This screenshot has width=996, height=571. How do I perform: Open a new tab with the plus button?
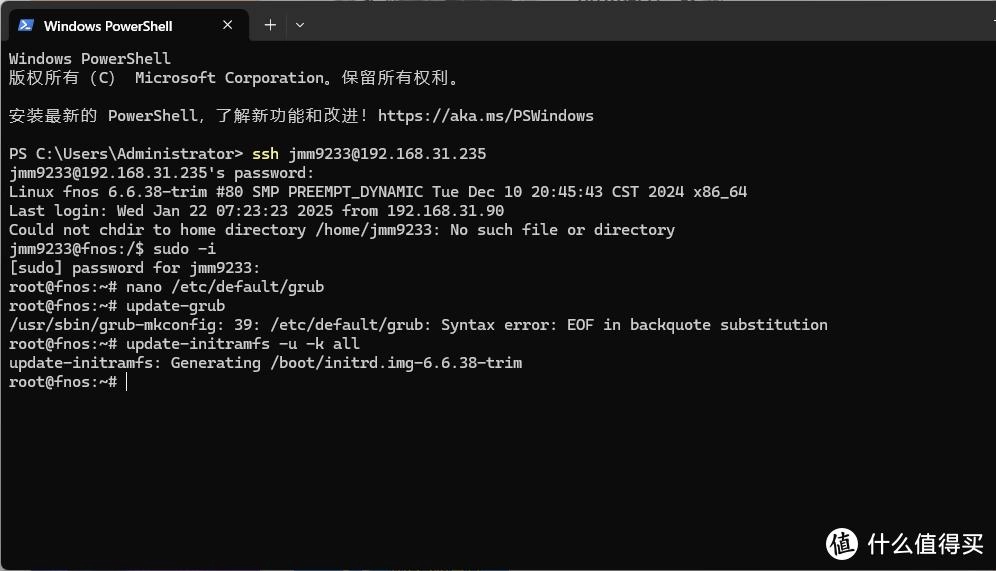click(270, 25)
